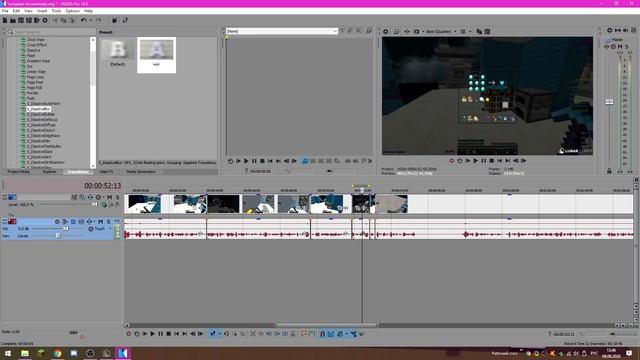Click the timeline horizontal scrollbar
Image resolution: width=640 pixels, height=360 pixels.
click(x=326, y=325)
